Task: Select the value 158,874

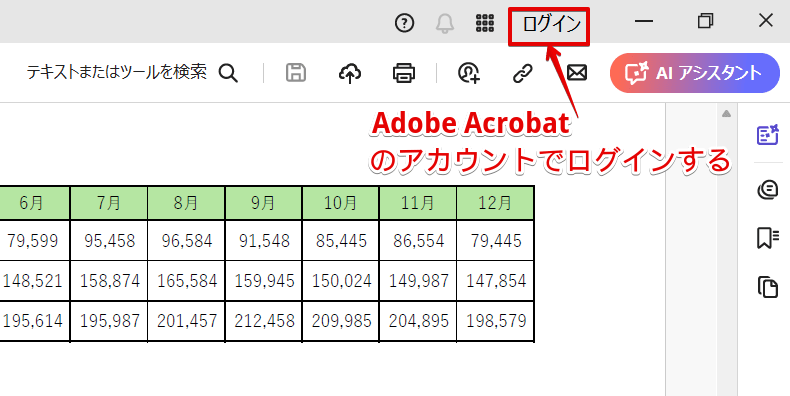Action: (x=110, y=281)
